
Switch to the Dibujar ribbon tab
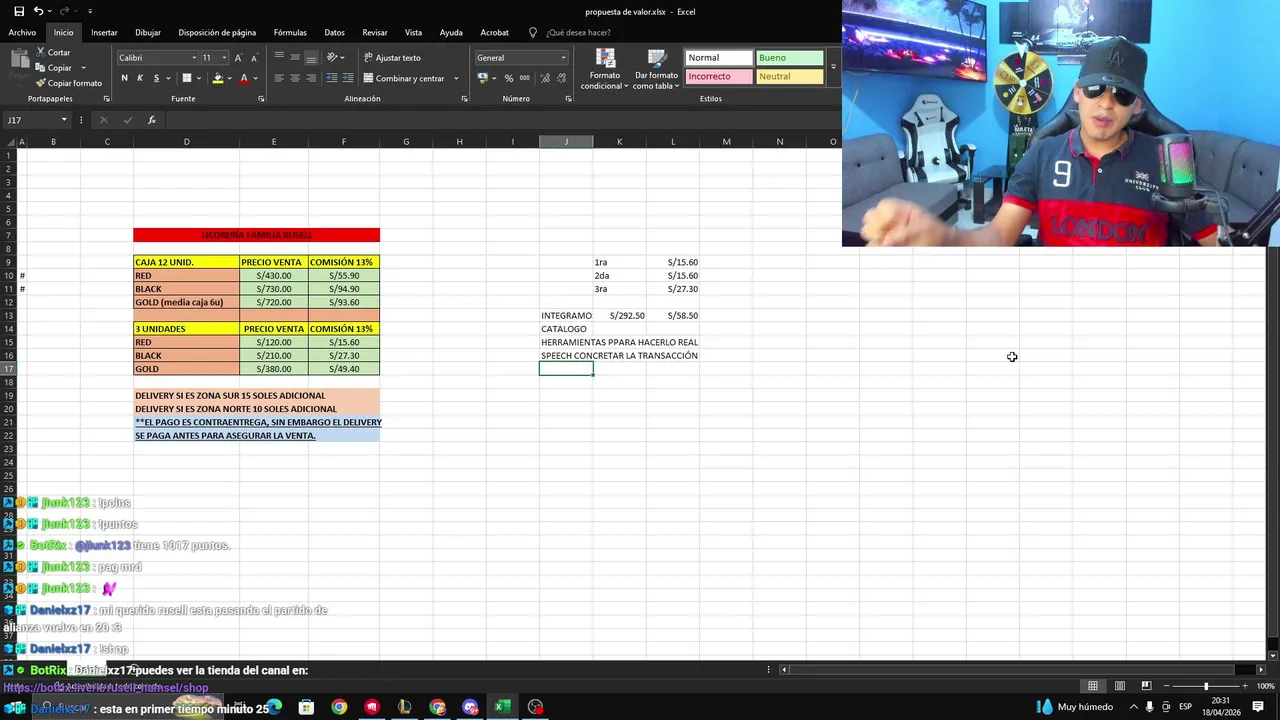(x=148, y=32)
